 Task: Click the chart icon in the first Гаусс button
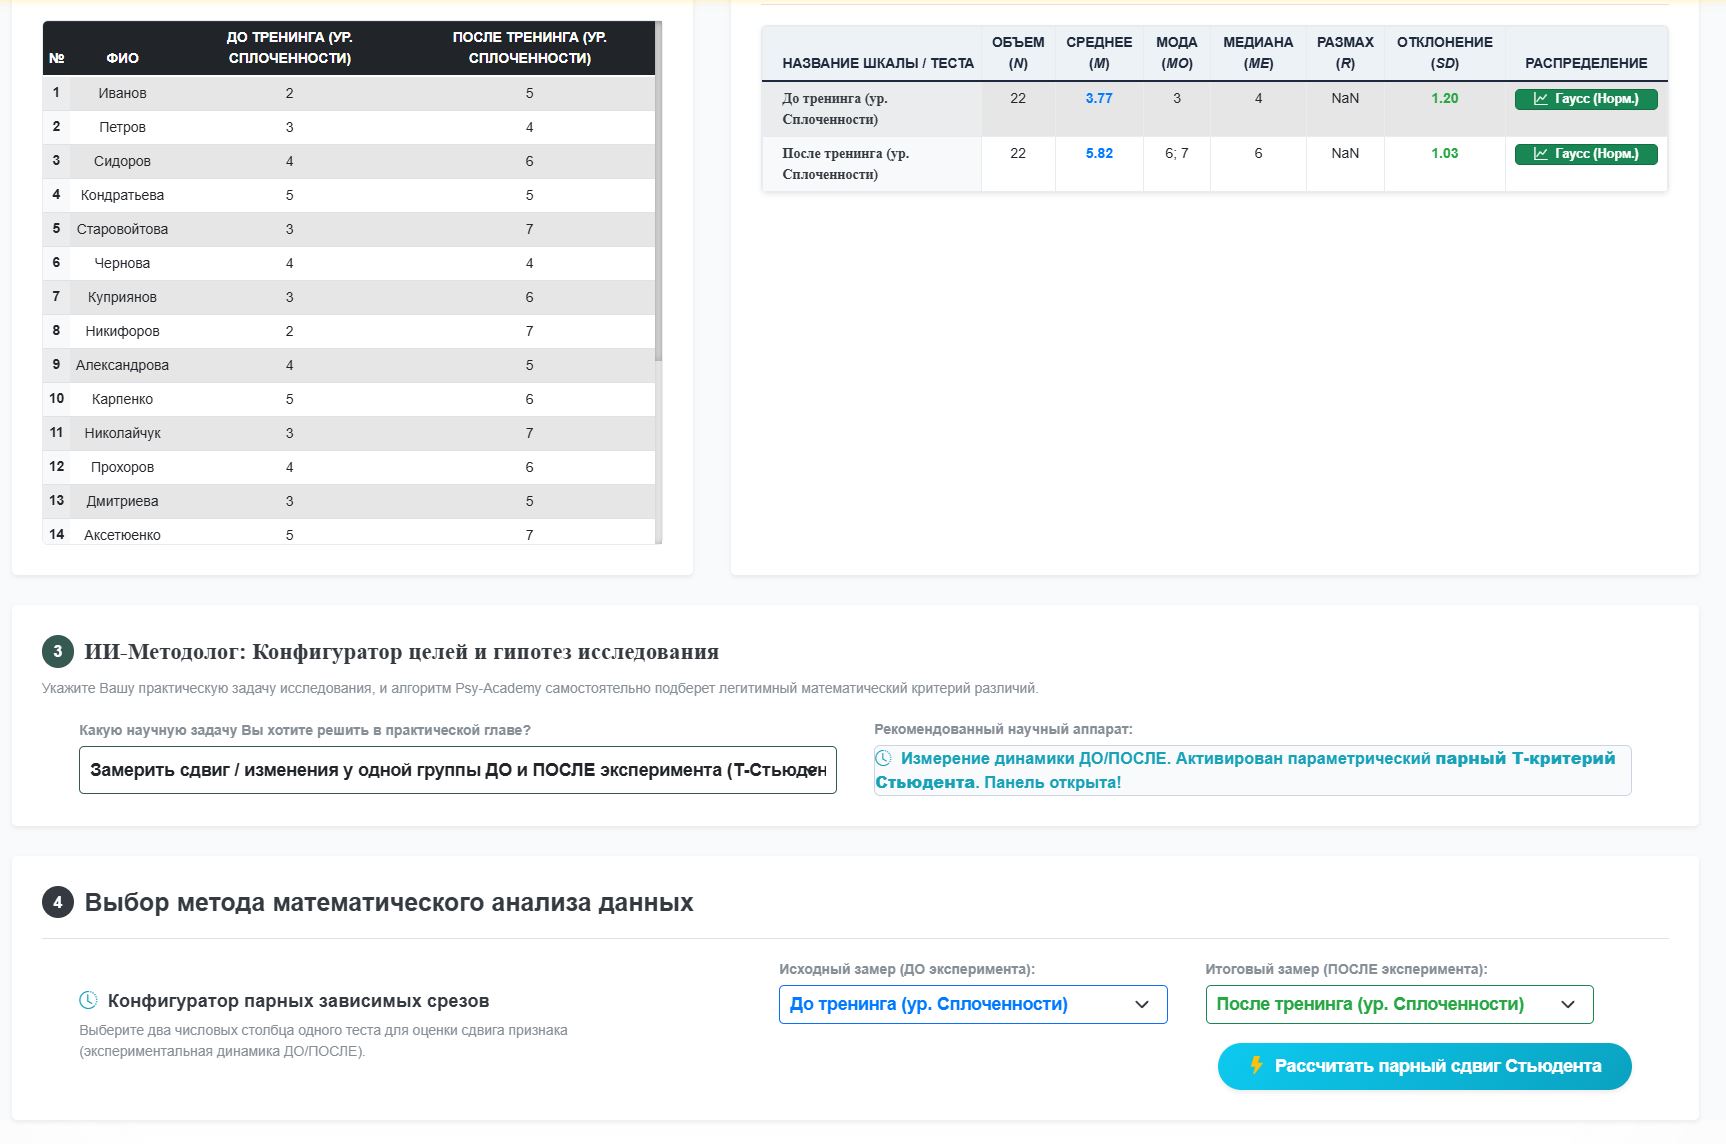tap(1541, 99)
